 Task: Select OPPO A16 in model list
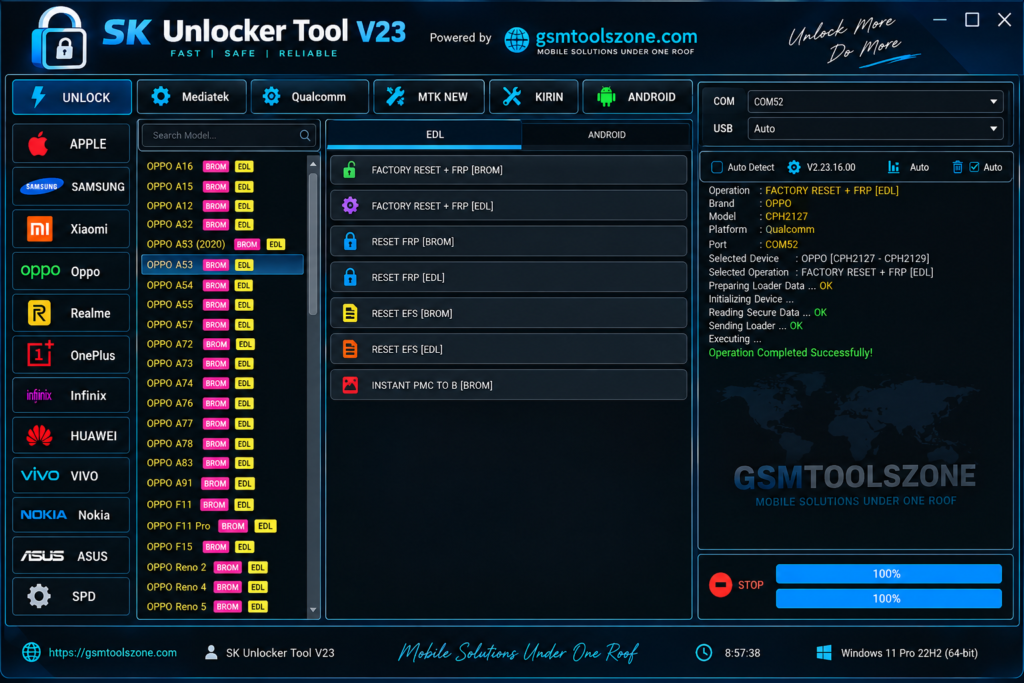pos(222,167)
